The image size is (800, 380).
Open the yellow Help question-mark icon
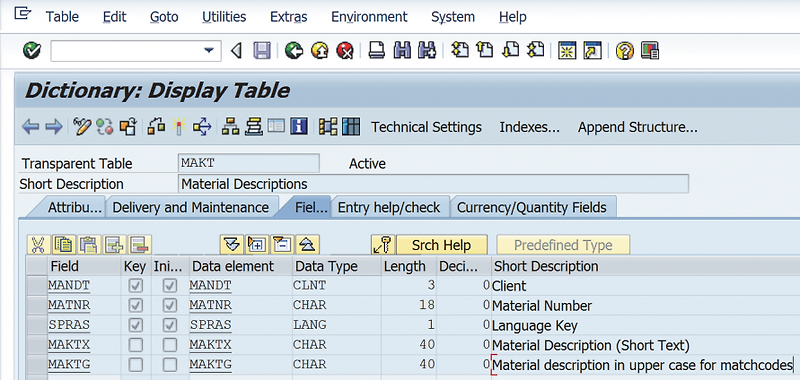coord(624,50)
